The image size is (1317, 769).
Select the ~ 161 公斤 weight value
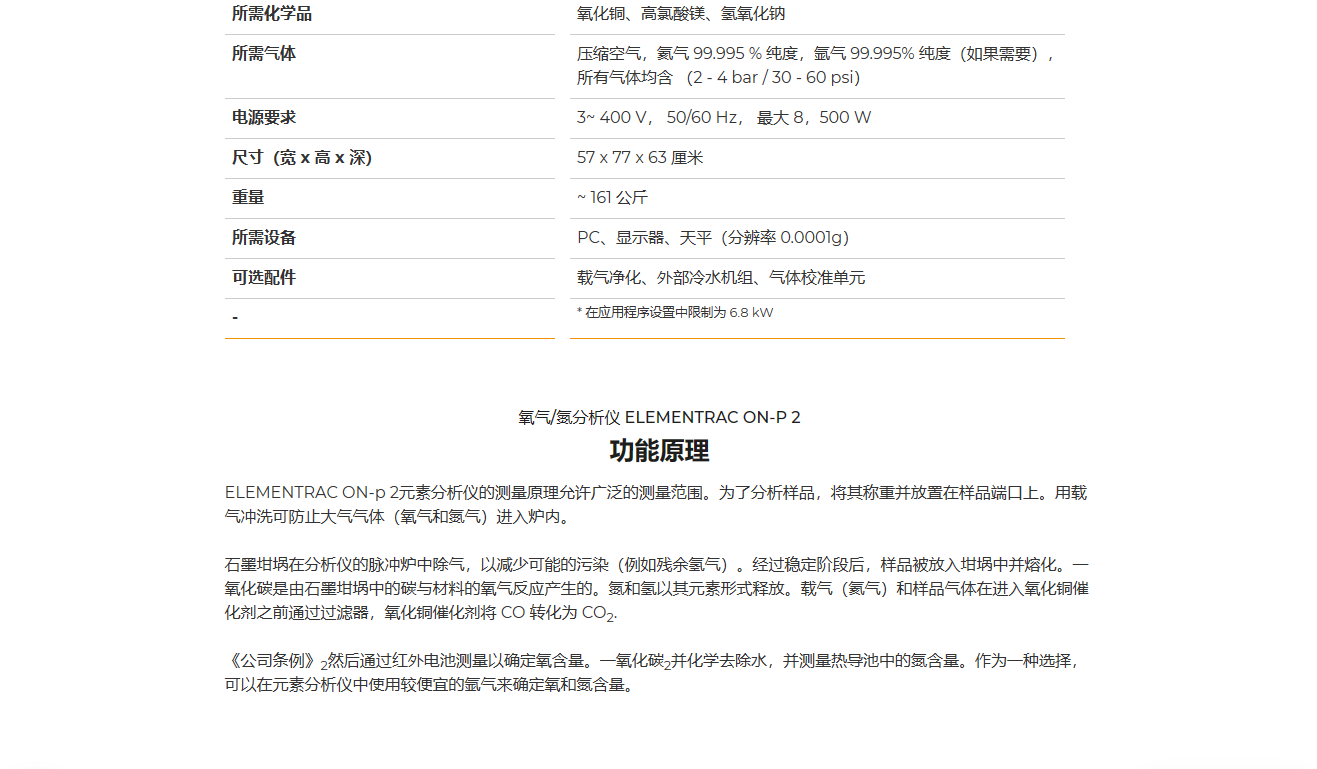click(x=612, y=198)
